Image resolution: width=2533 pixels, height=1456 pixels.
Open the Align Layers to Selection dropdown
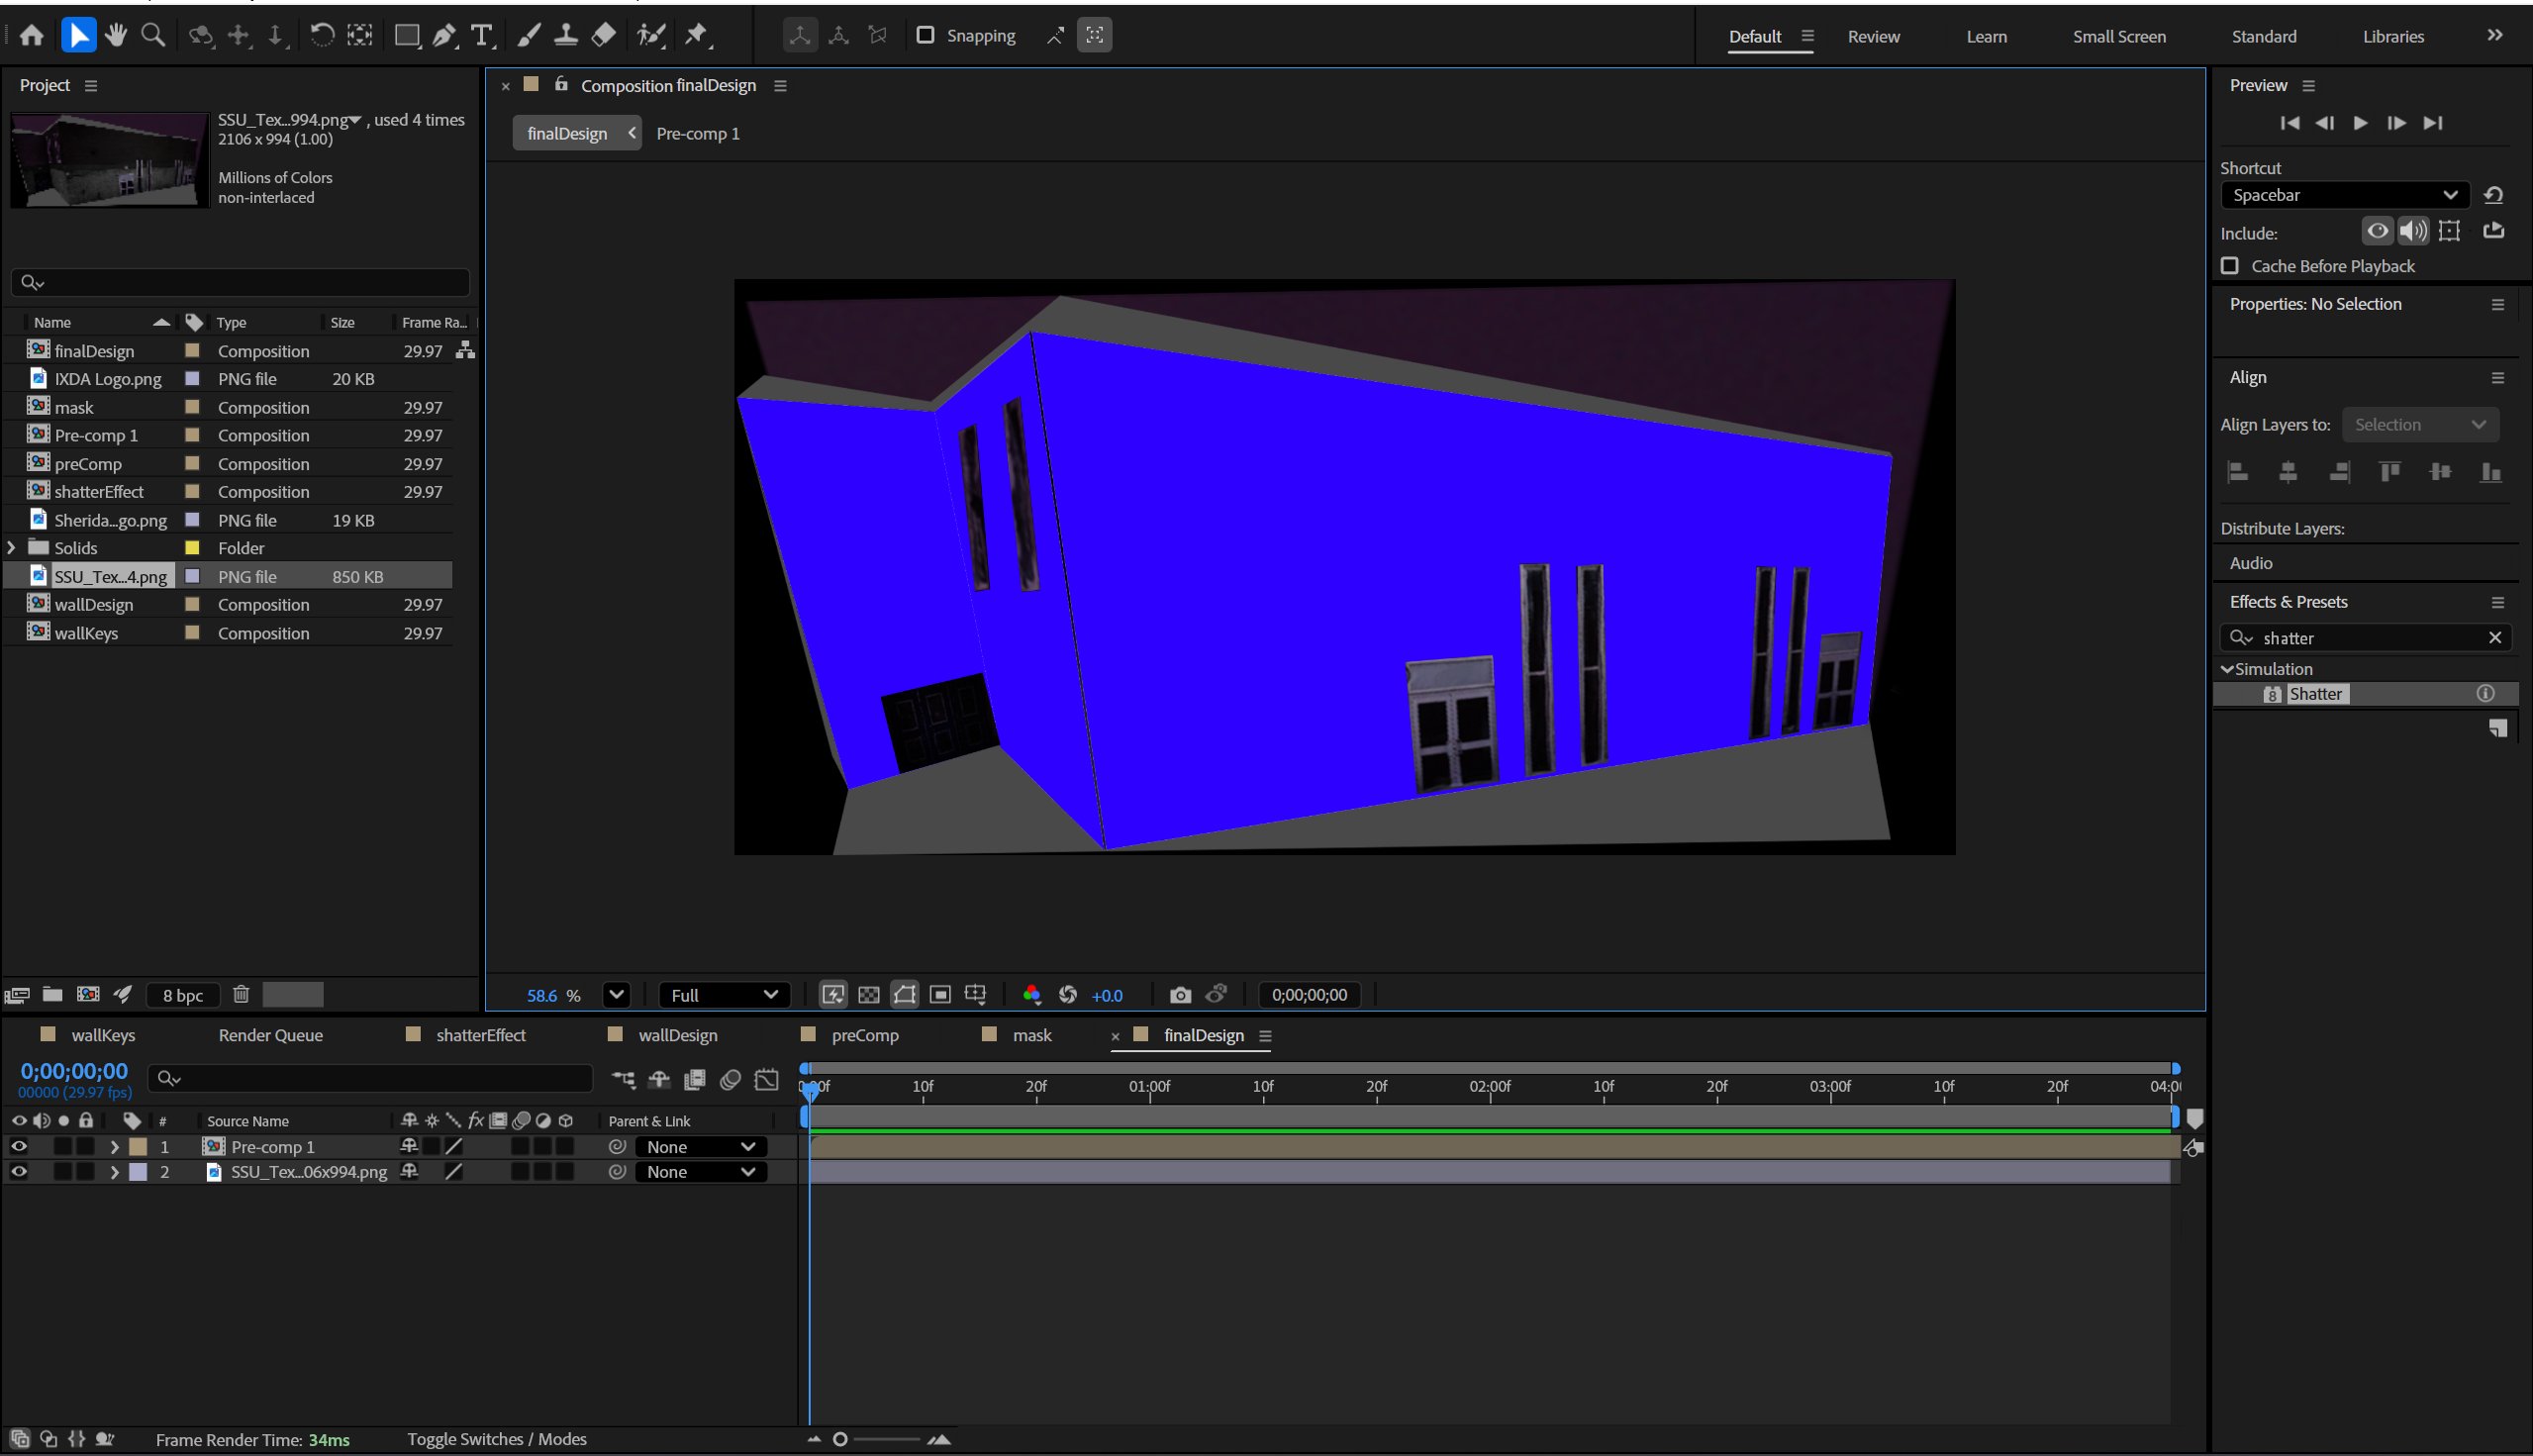click(2419, 424)
